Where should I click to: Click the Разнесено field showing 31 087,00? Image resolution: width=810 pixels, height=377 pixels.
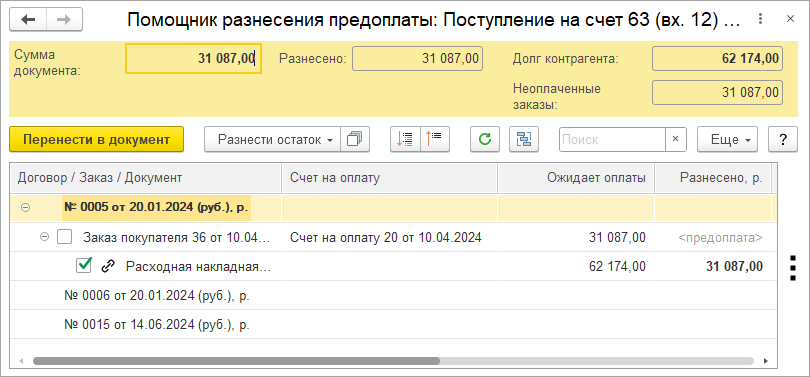click(417, 58)
